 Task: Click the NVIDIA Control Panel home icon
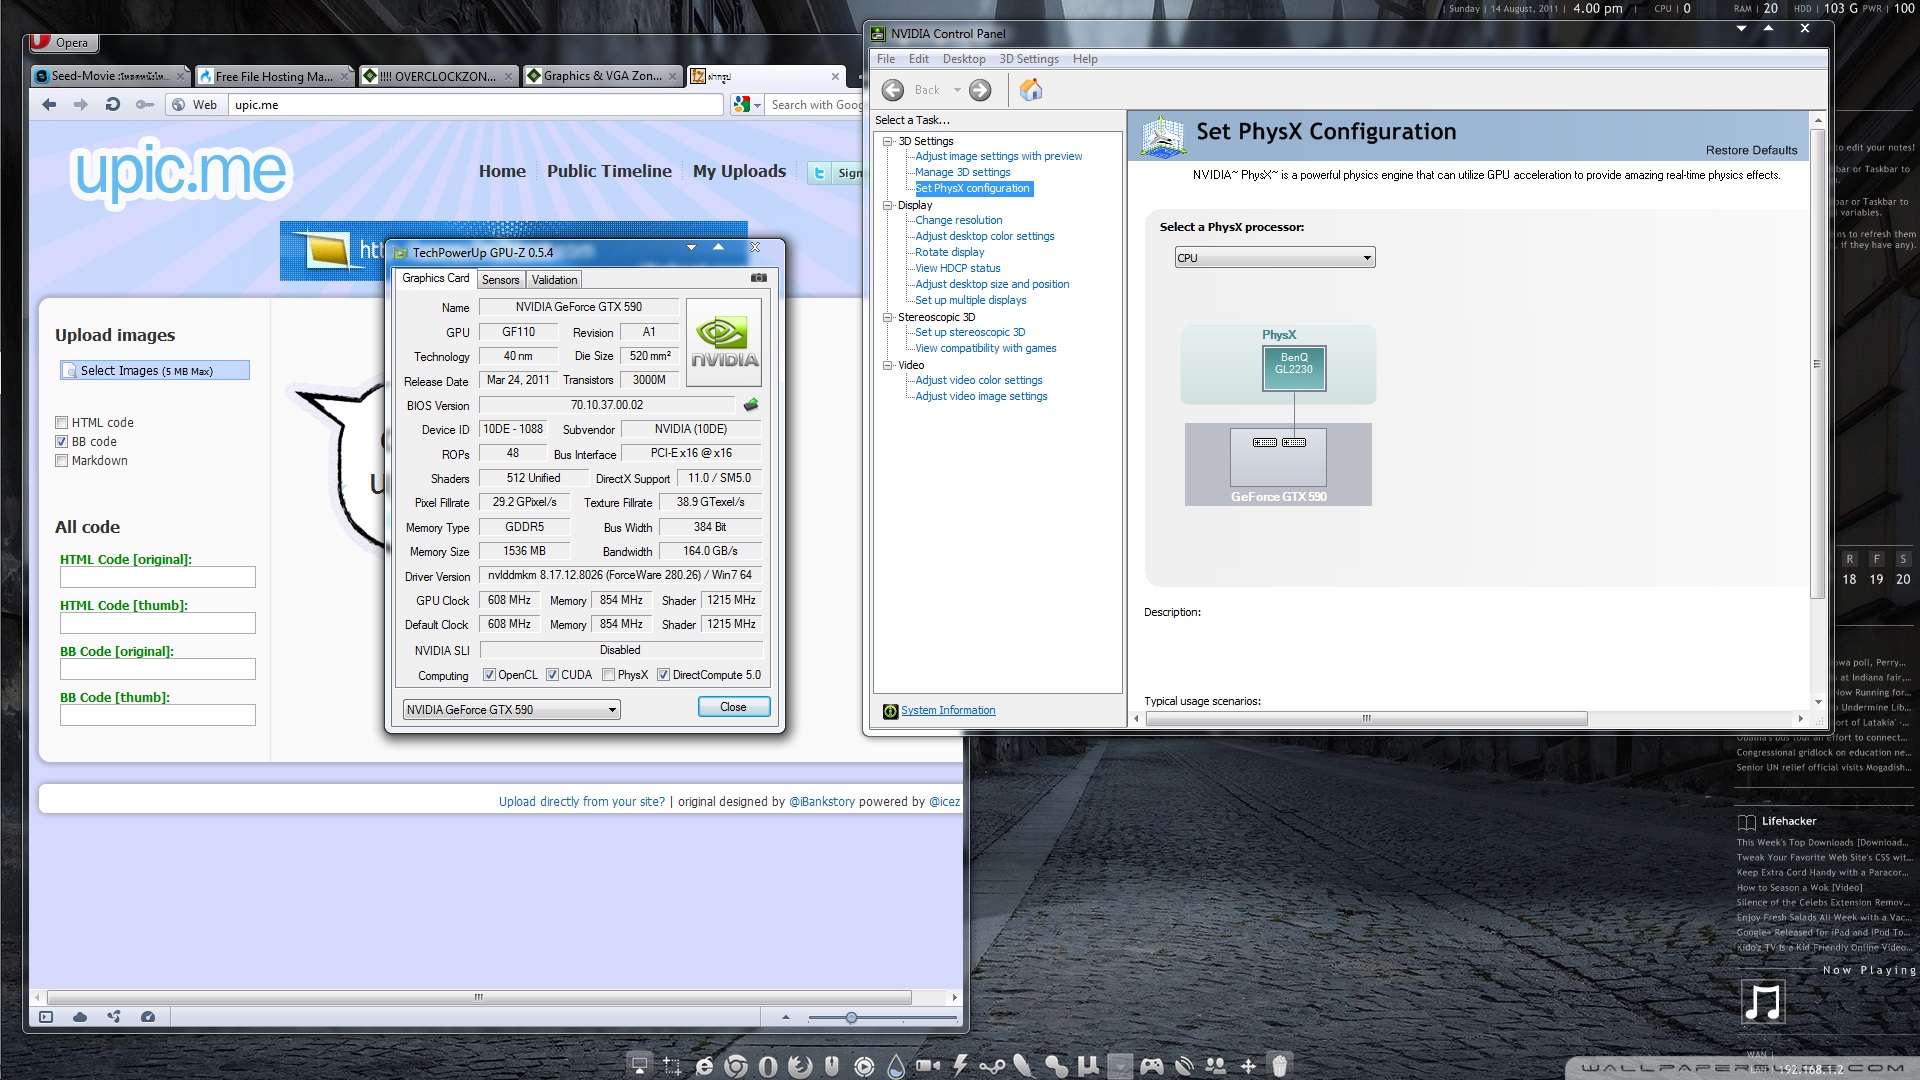coord(1031,90)
